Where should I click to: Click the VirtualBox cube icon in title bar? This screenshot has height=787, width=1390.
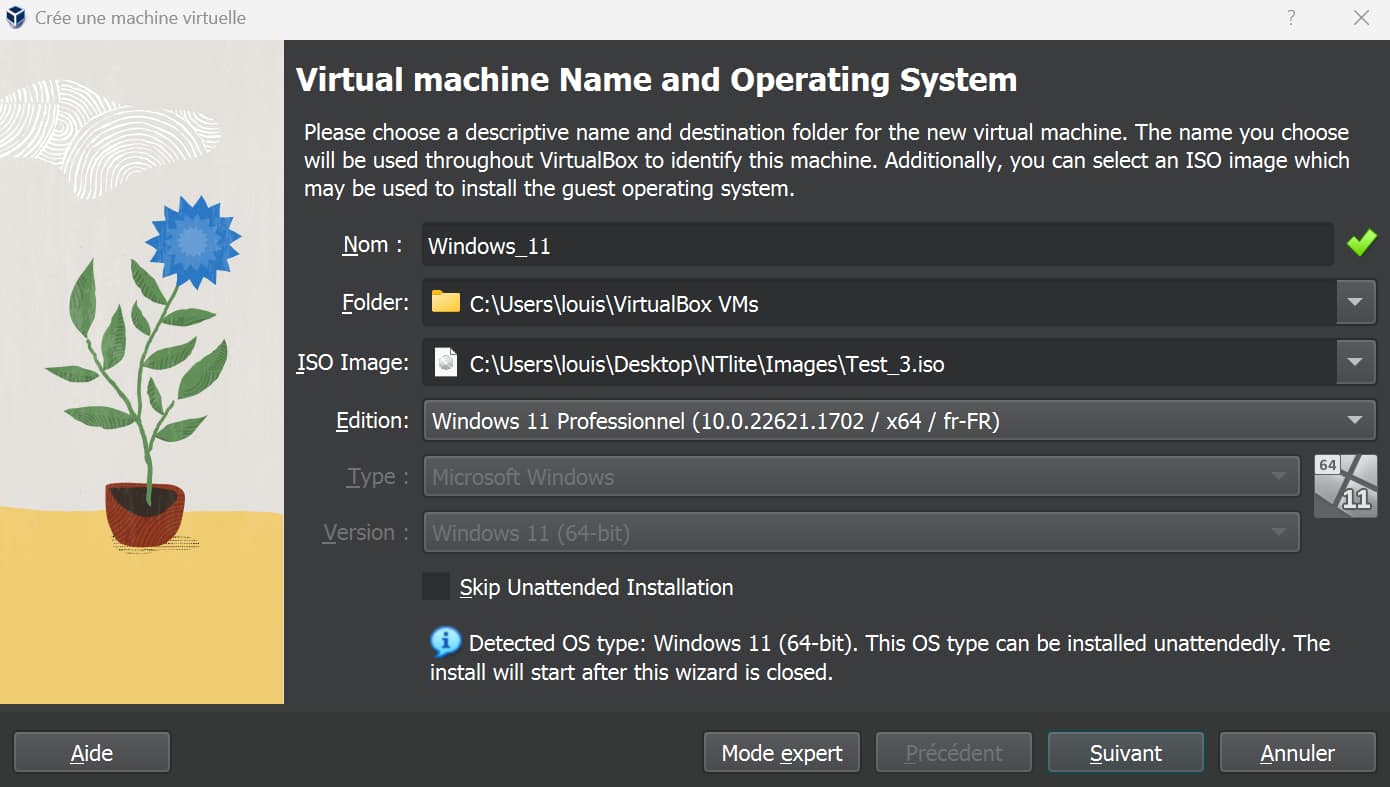point(15,17)
